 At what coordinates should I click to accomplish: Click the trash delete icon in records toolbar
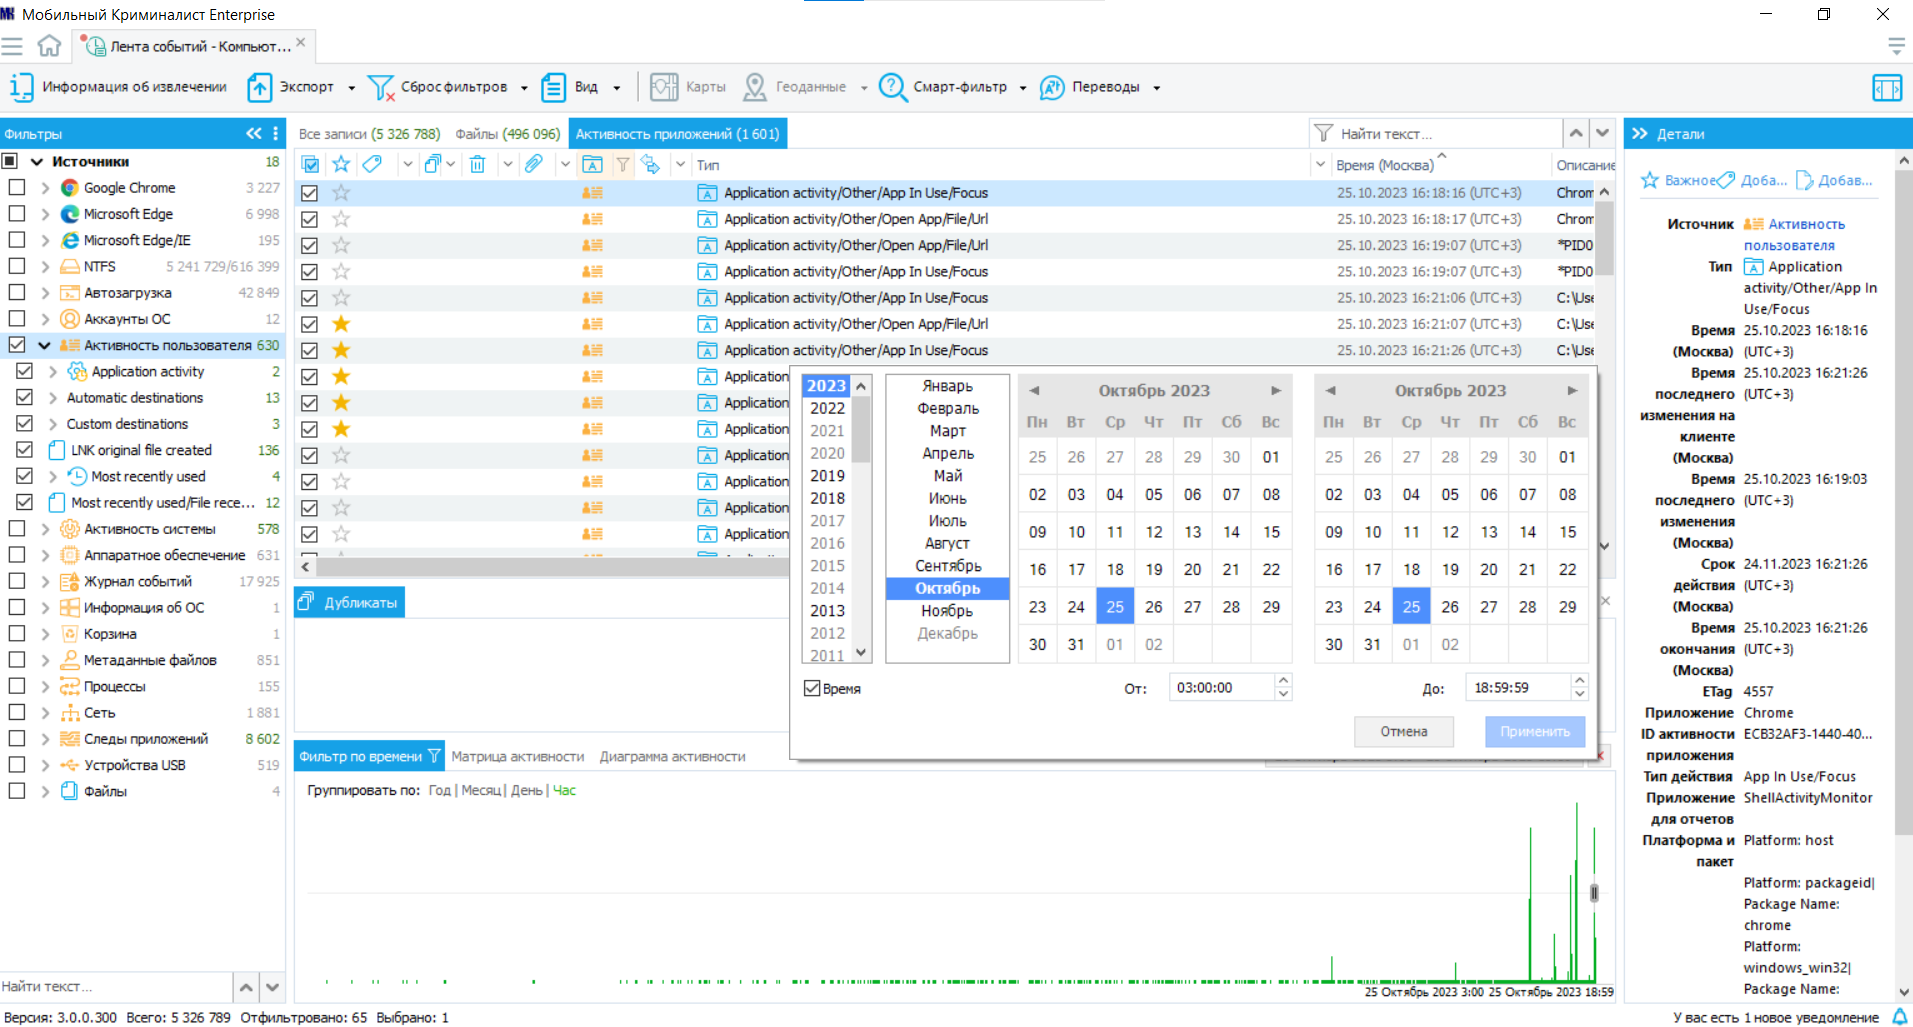coord(478,164)
